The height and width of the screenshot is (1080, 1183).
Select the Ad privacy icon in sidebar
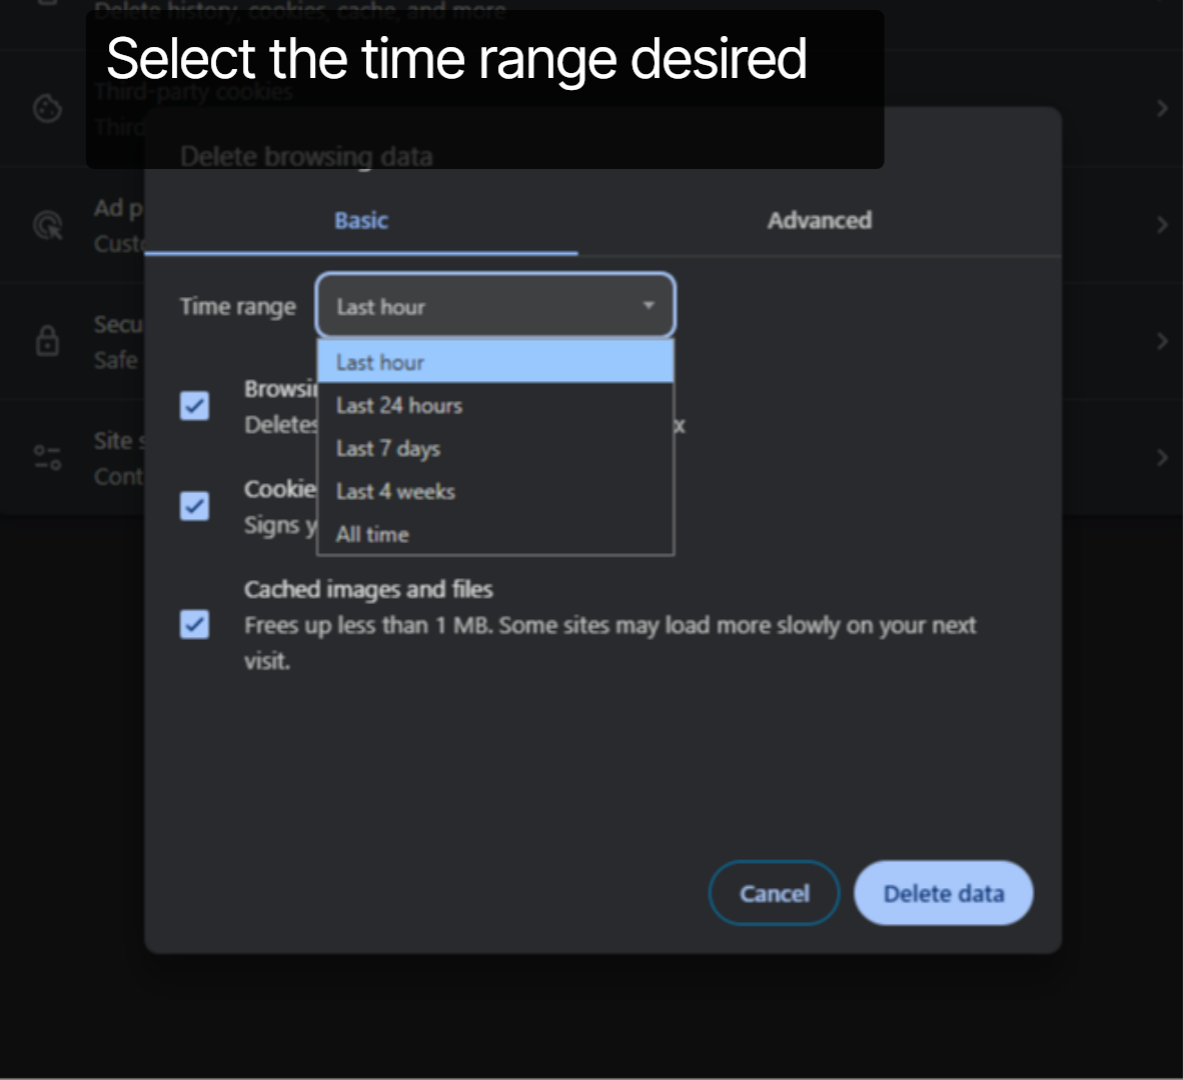click(47, 224)
